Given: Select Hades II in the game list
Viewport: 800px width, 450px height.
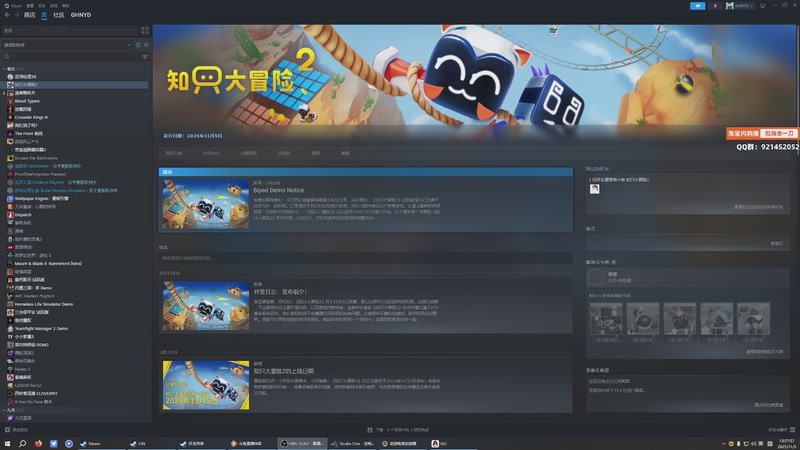Looking at the screenshot, I should click(22, 369).
